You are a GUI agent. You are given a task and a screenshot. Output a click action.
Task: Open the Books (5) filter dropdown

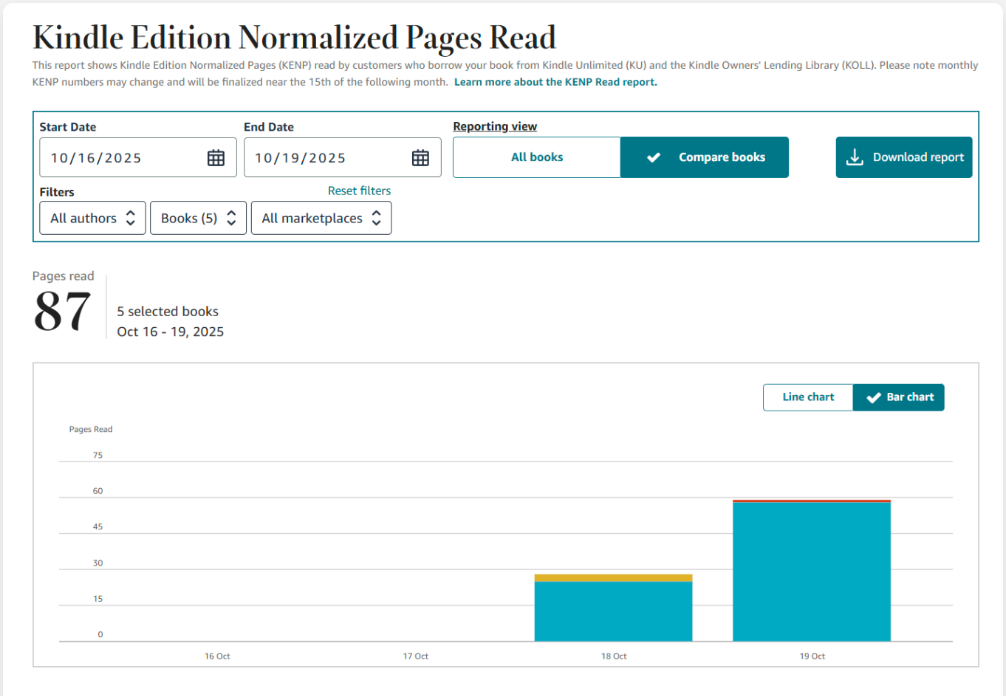198,218
